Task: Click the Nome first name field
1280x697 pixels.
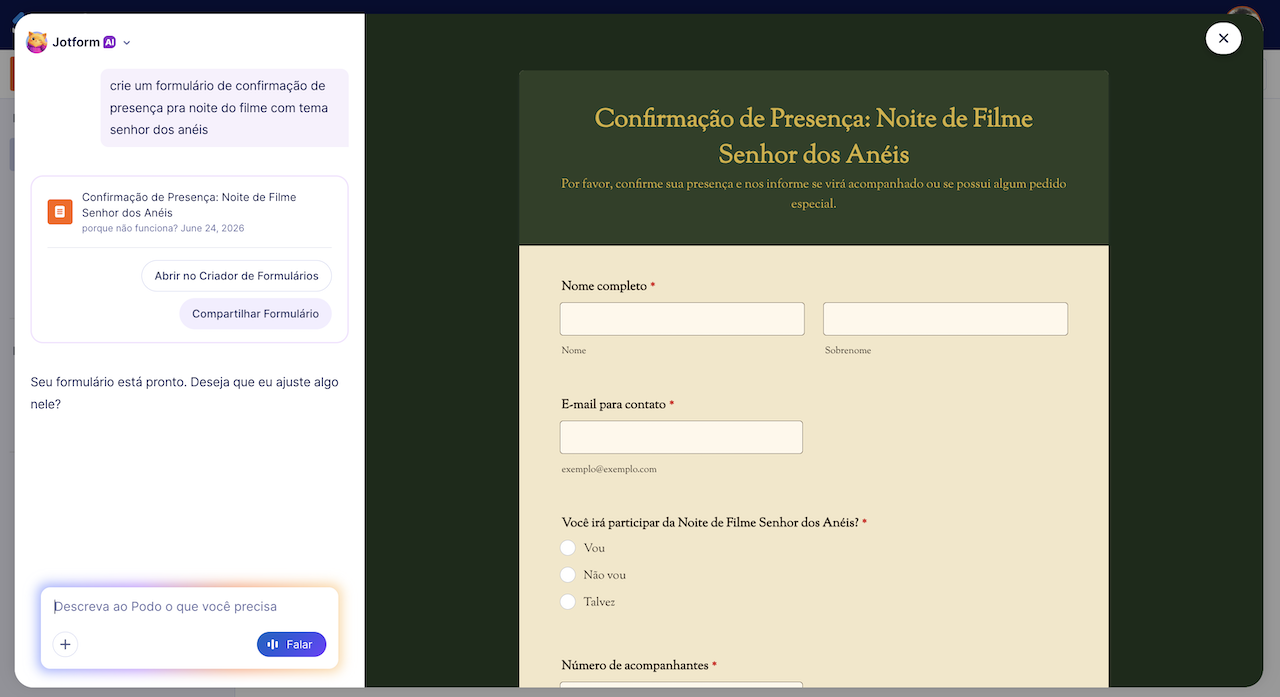Action: tap(682, 319)
